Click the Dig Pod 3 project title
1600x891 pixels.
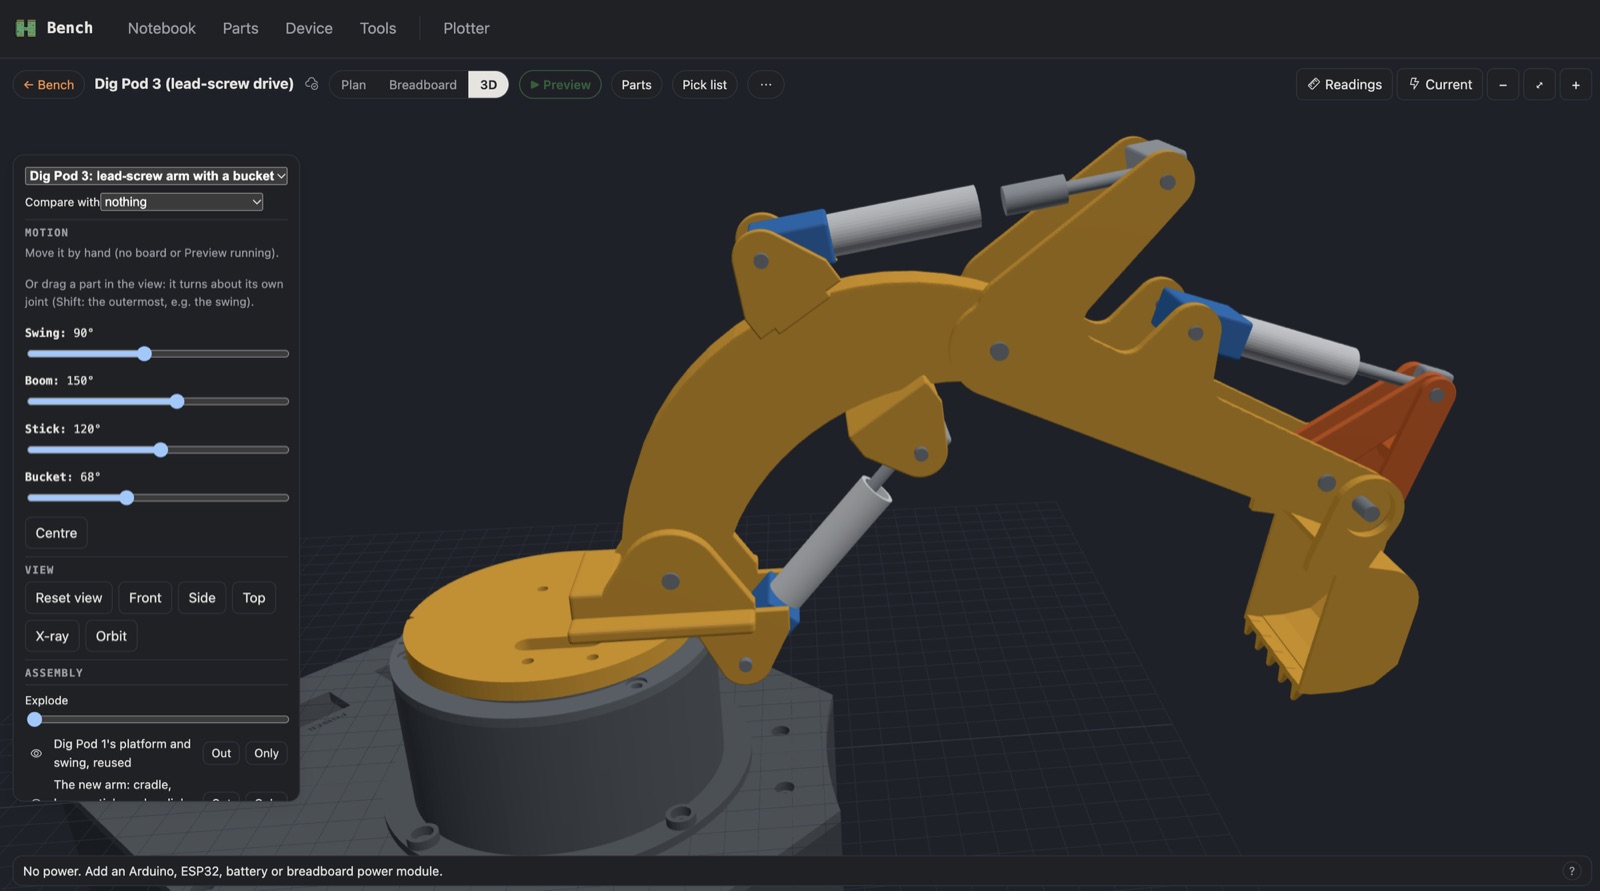(194, 84)
